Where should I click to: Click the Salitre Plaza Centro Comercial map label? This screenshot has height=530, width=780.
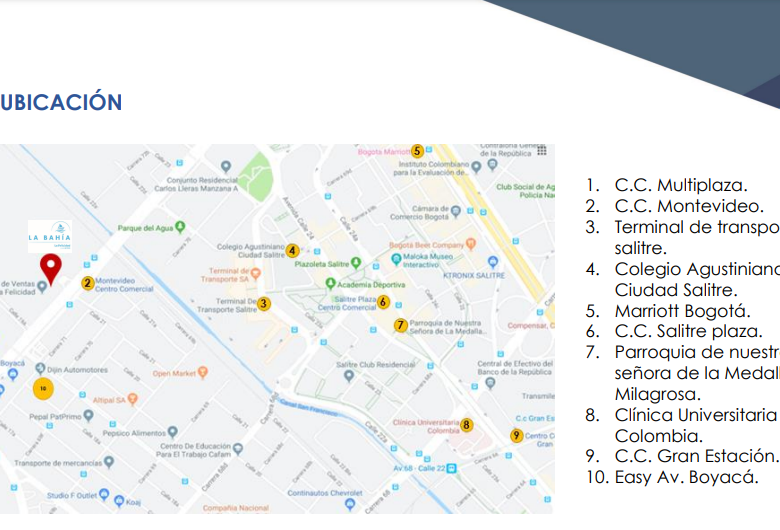(x=347, y=303)
